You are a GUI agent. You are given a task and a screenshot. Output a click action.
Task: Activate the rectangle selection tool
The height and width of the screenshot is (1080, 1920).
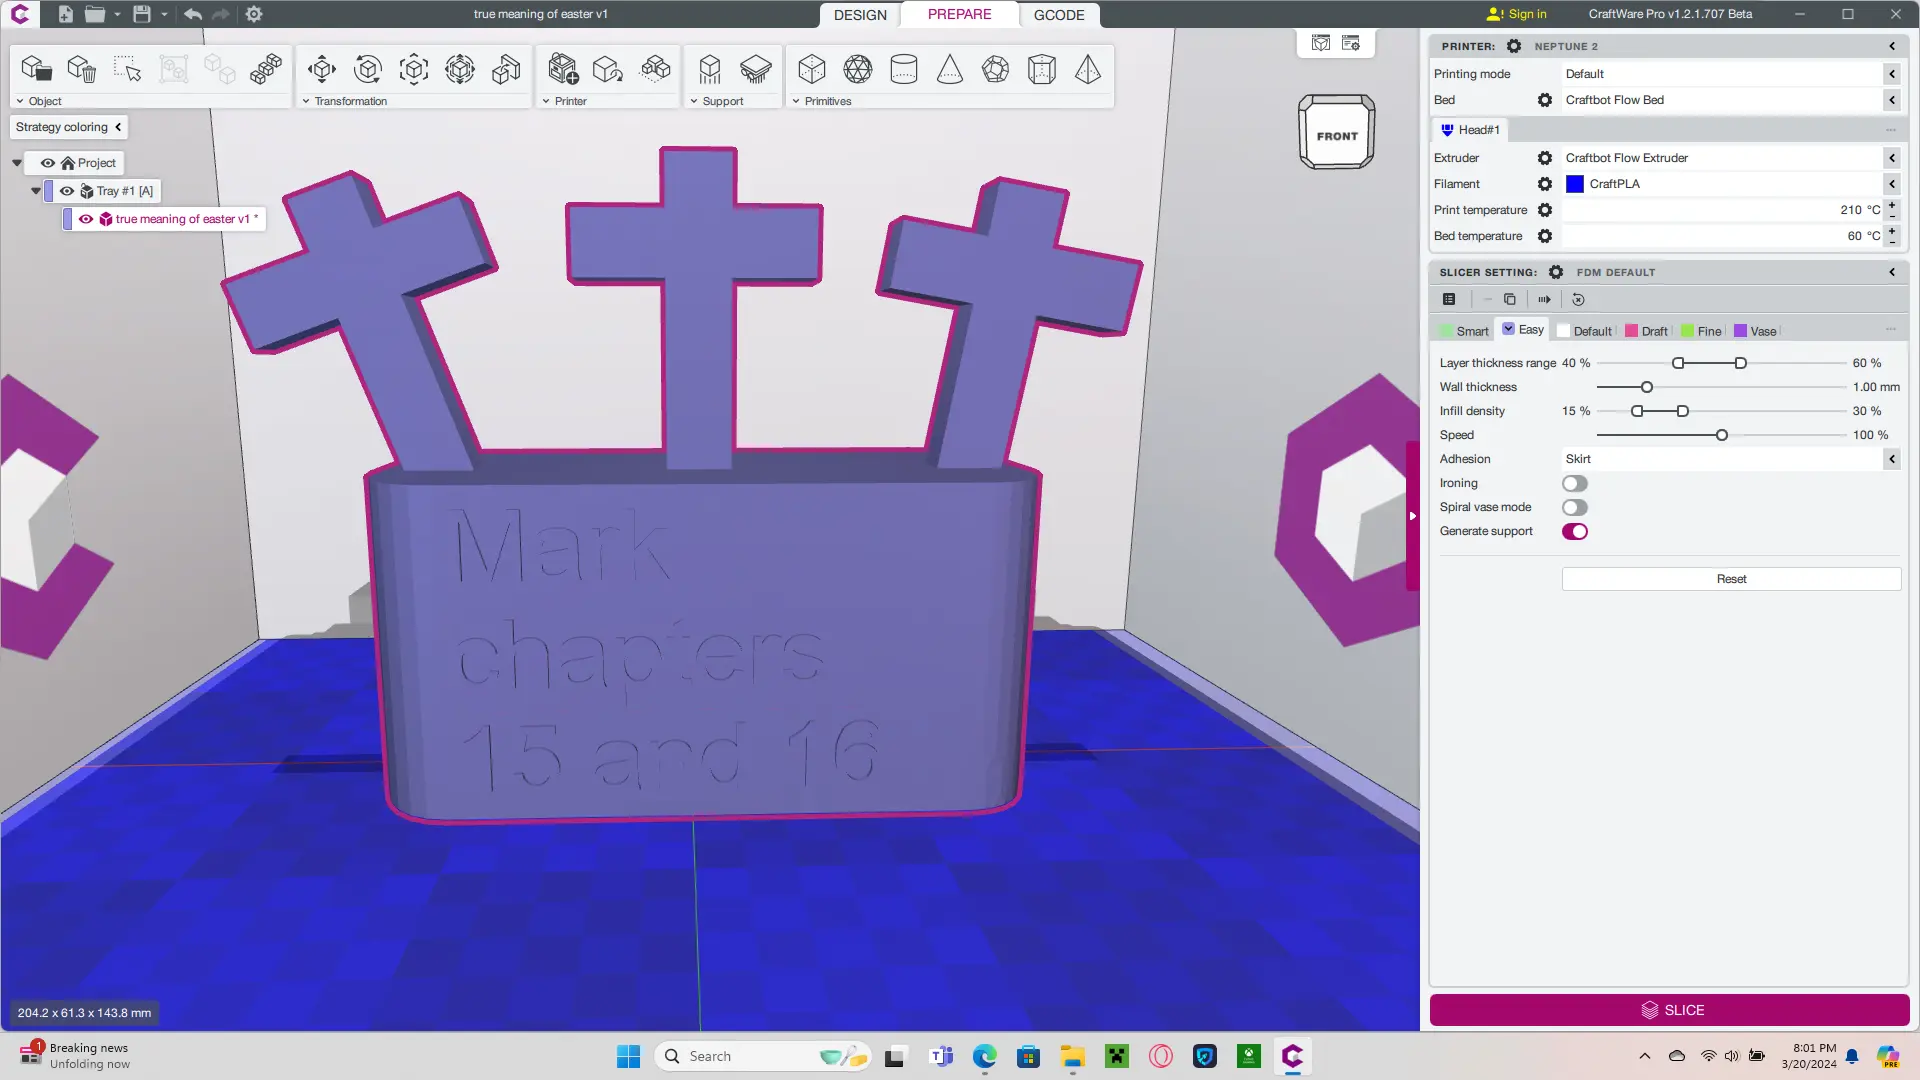point(128,69)
